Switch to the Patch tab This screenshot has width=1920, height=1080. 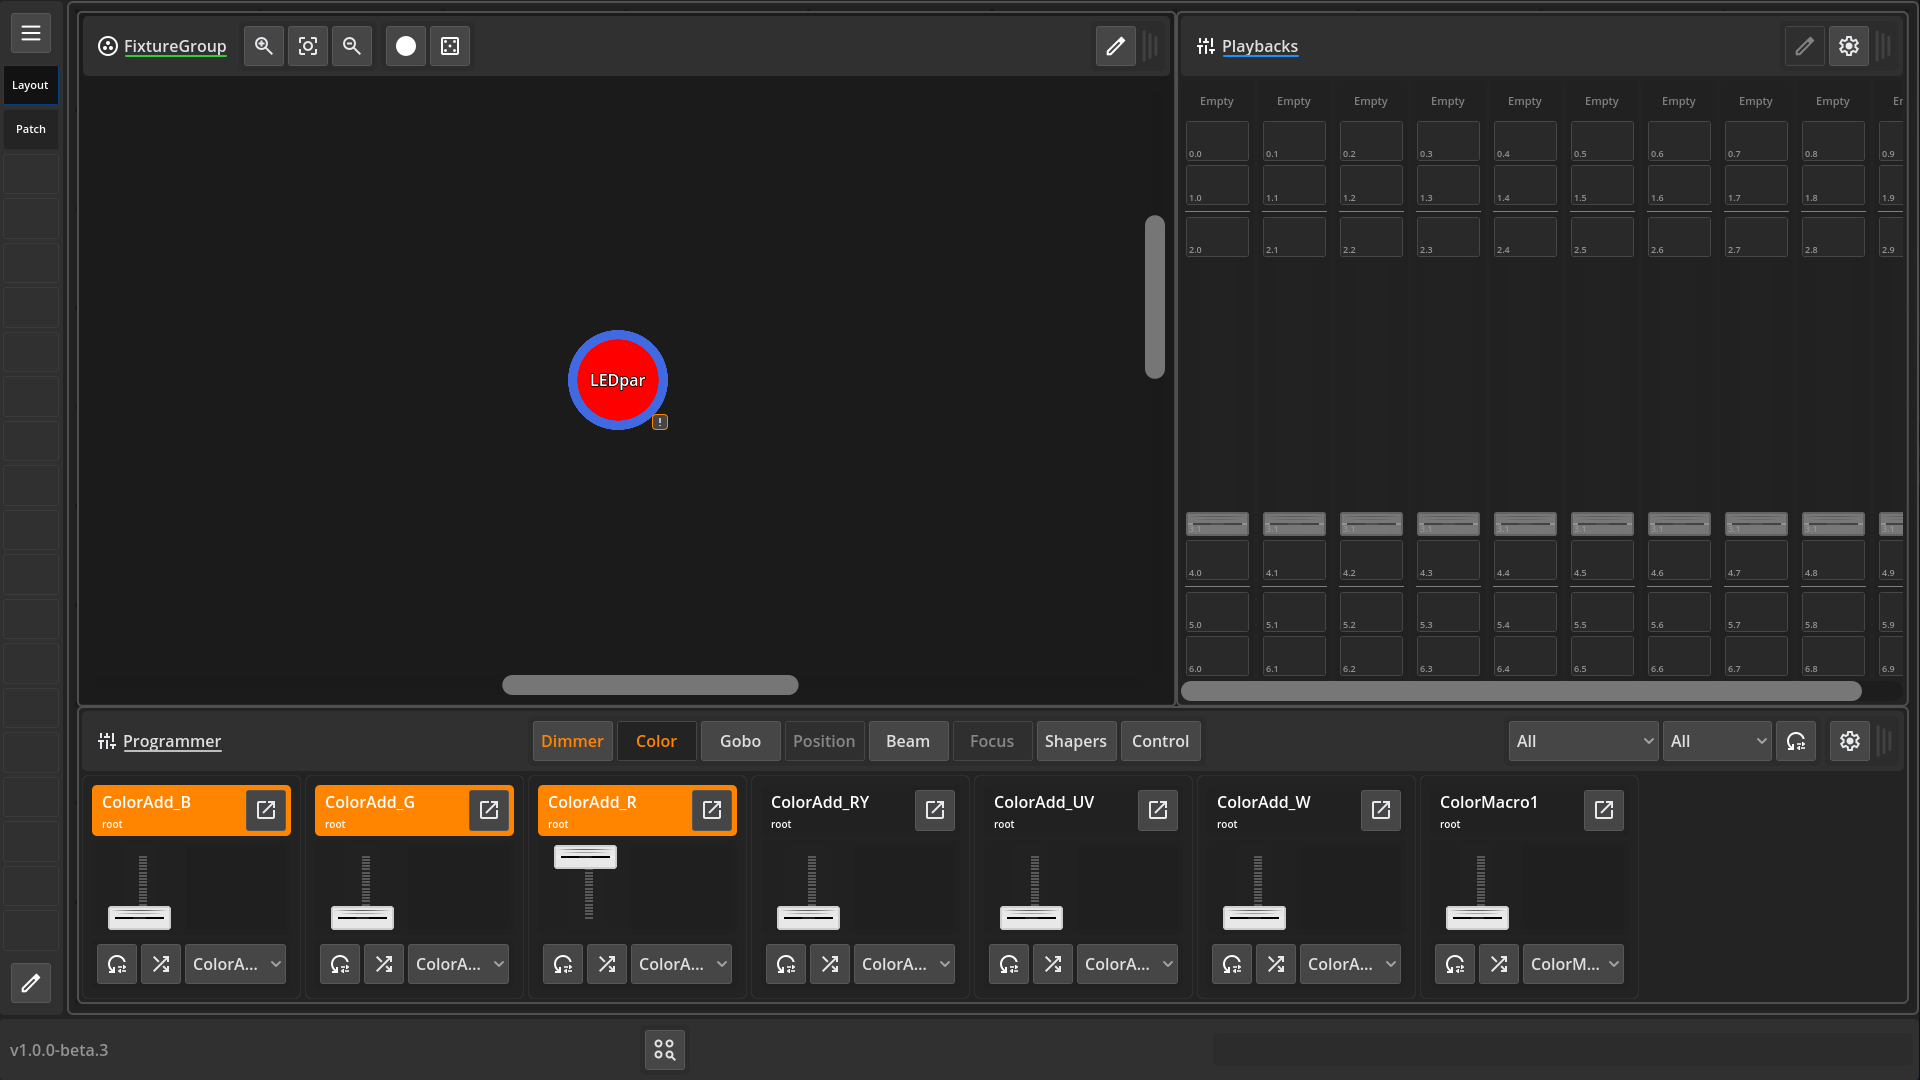31,129
